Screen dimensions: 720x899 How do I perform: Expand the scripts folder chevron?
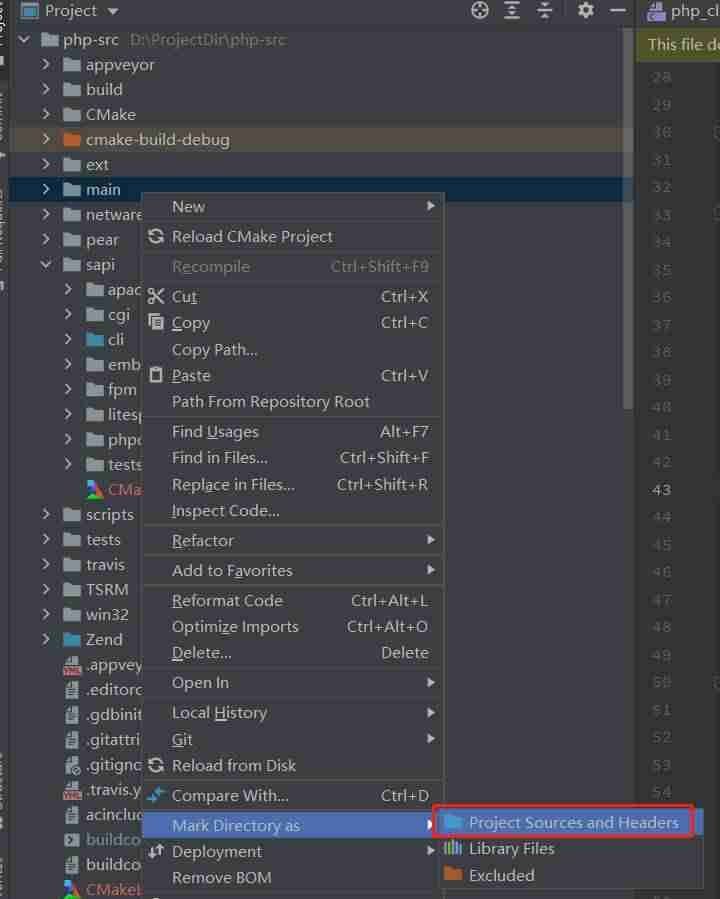point(46,514)
